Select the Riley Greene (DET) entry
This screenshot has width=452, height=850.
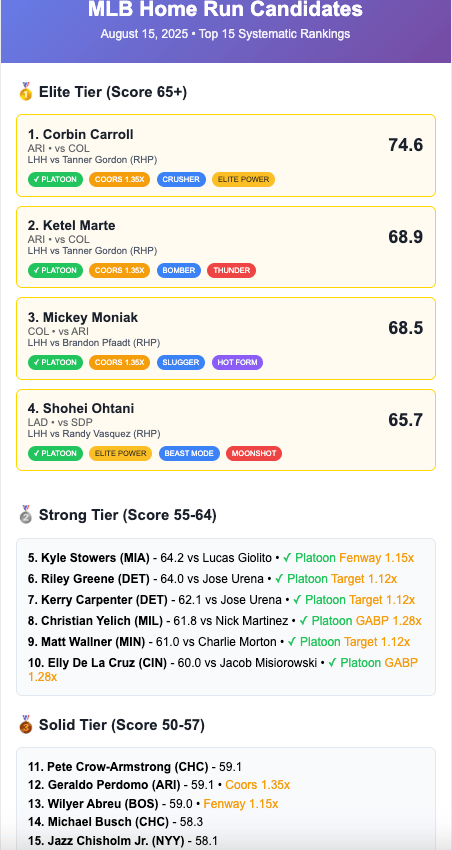tap(88, 578)
